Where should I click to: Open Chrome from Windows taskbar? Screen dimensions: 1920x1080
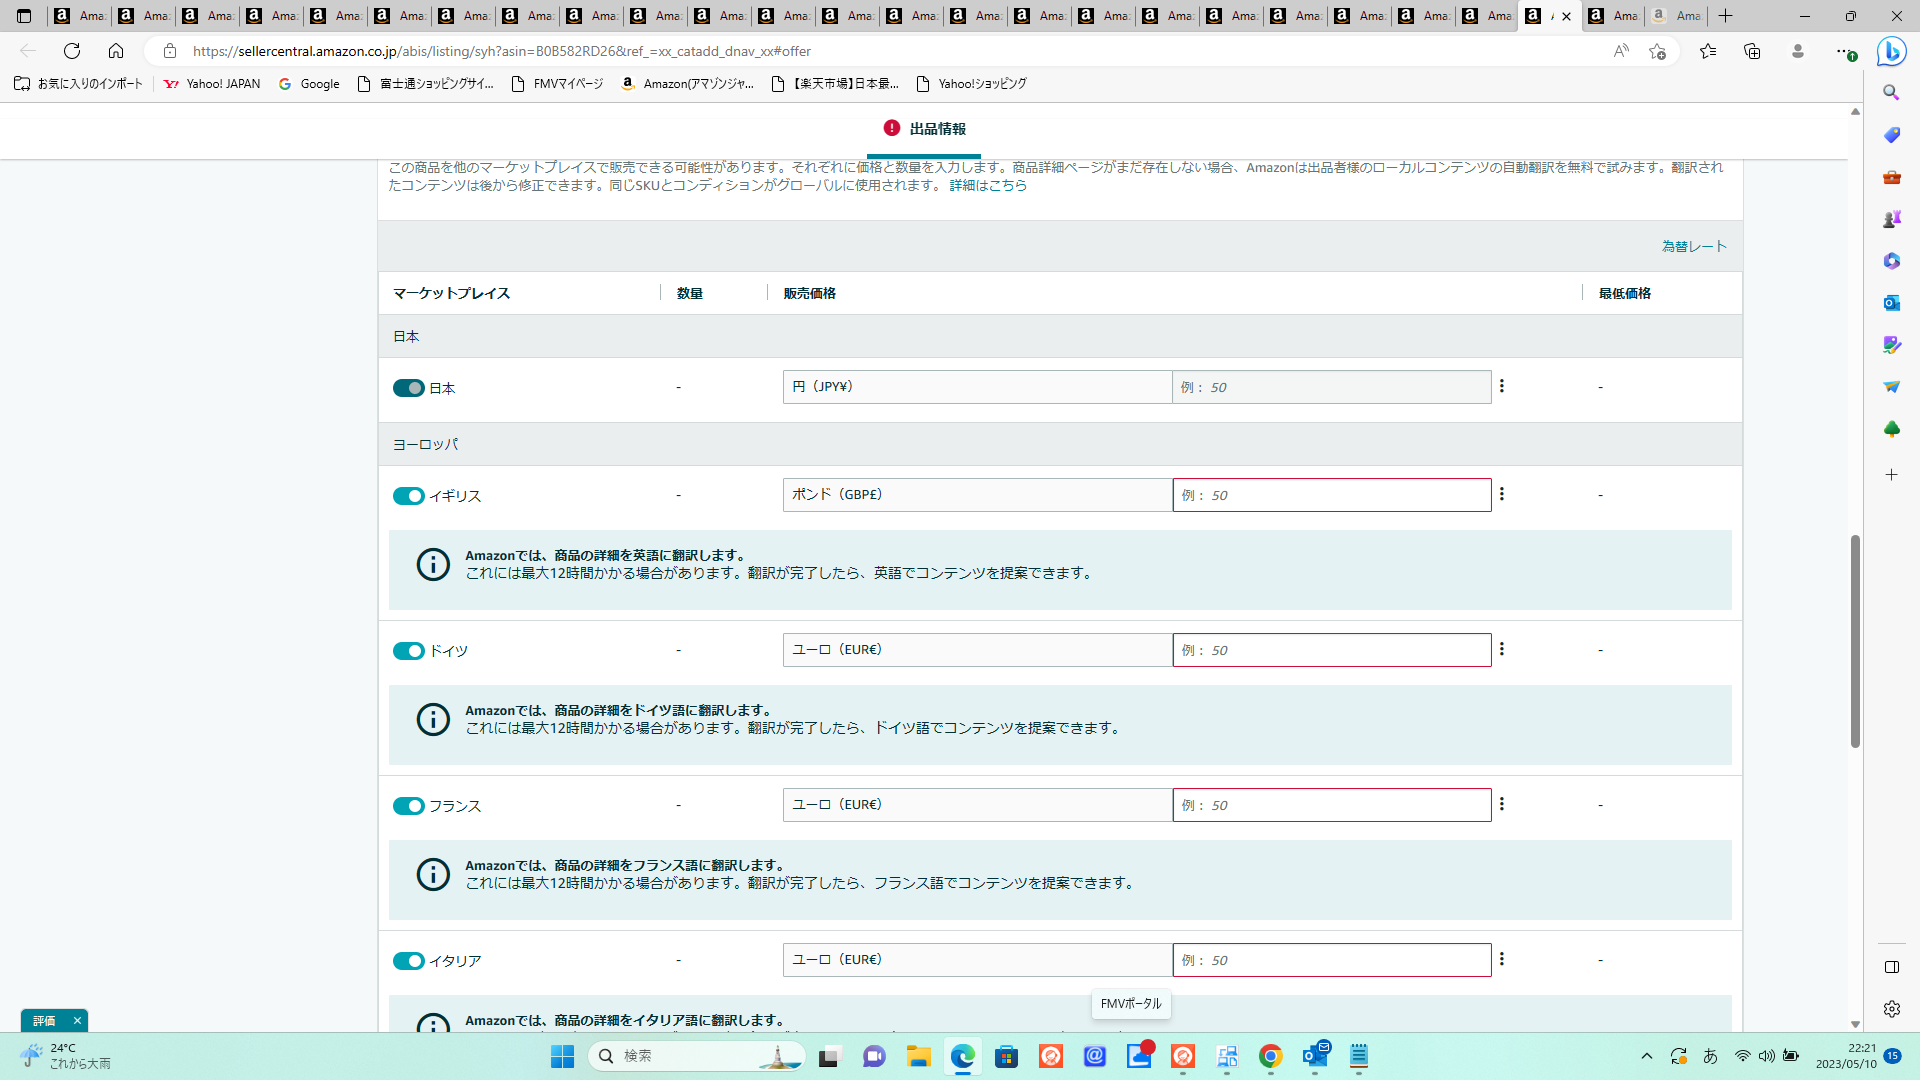[x=1270, y=1056]
